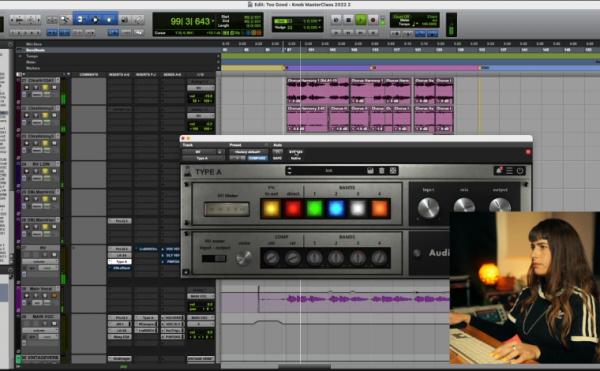Open the Type A hamburger menu icon
This screenshot has width=600, height=371.
(509, 171)
